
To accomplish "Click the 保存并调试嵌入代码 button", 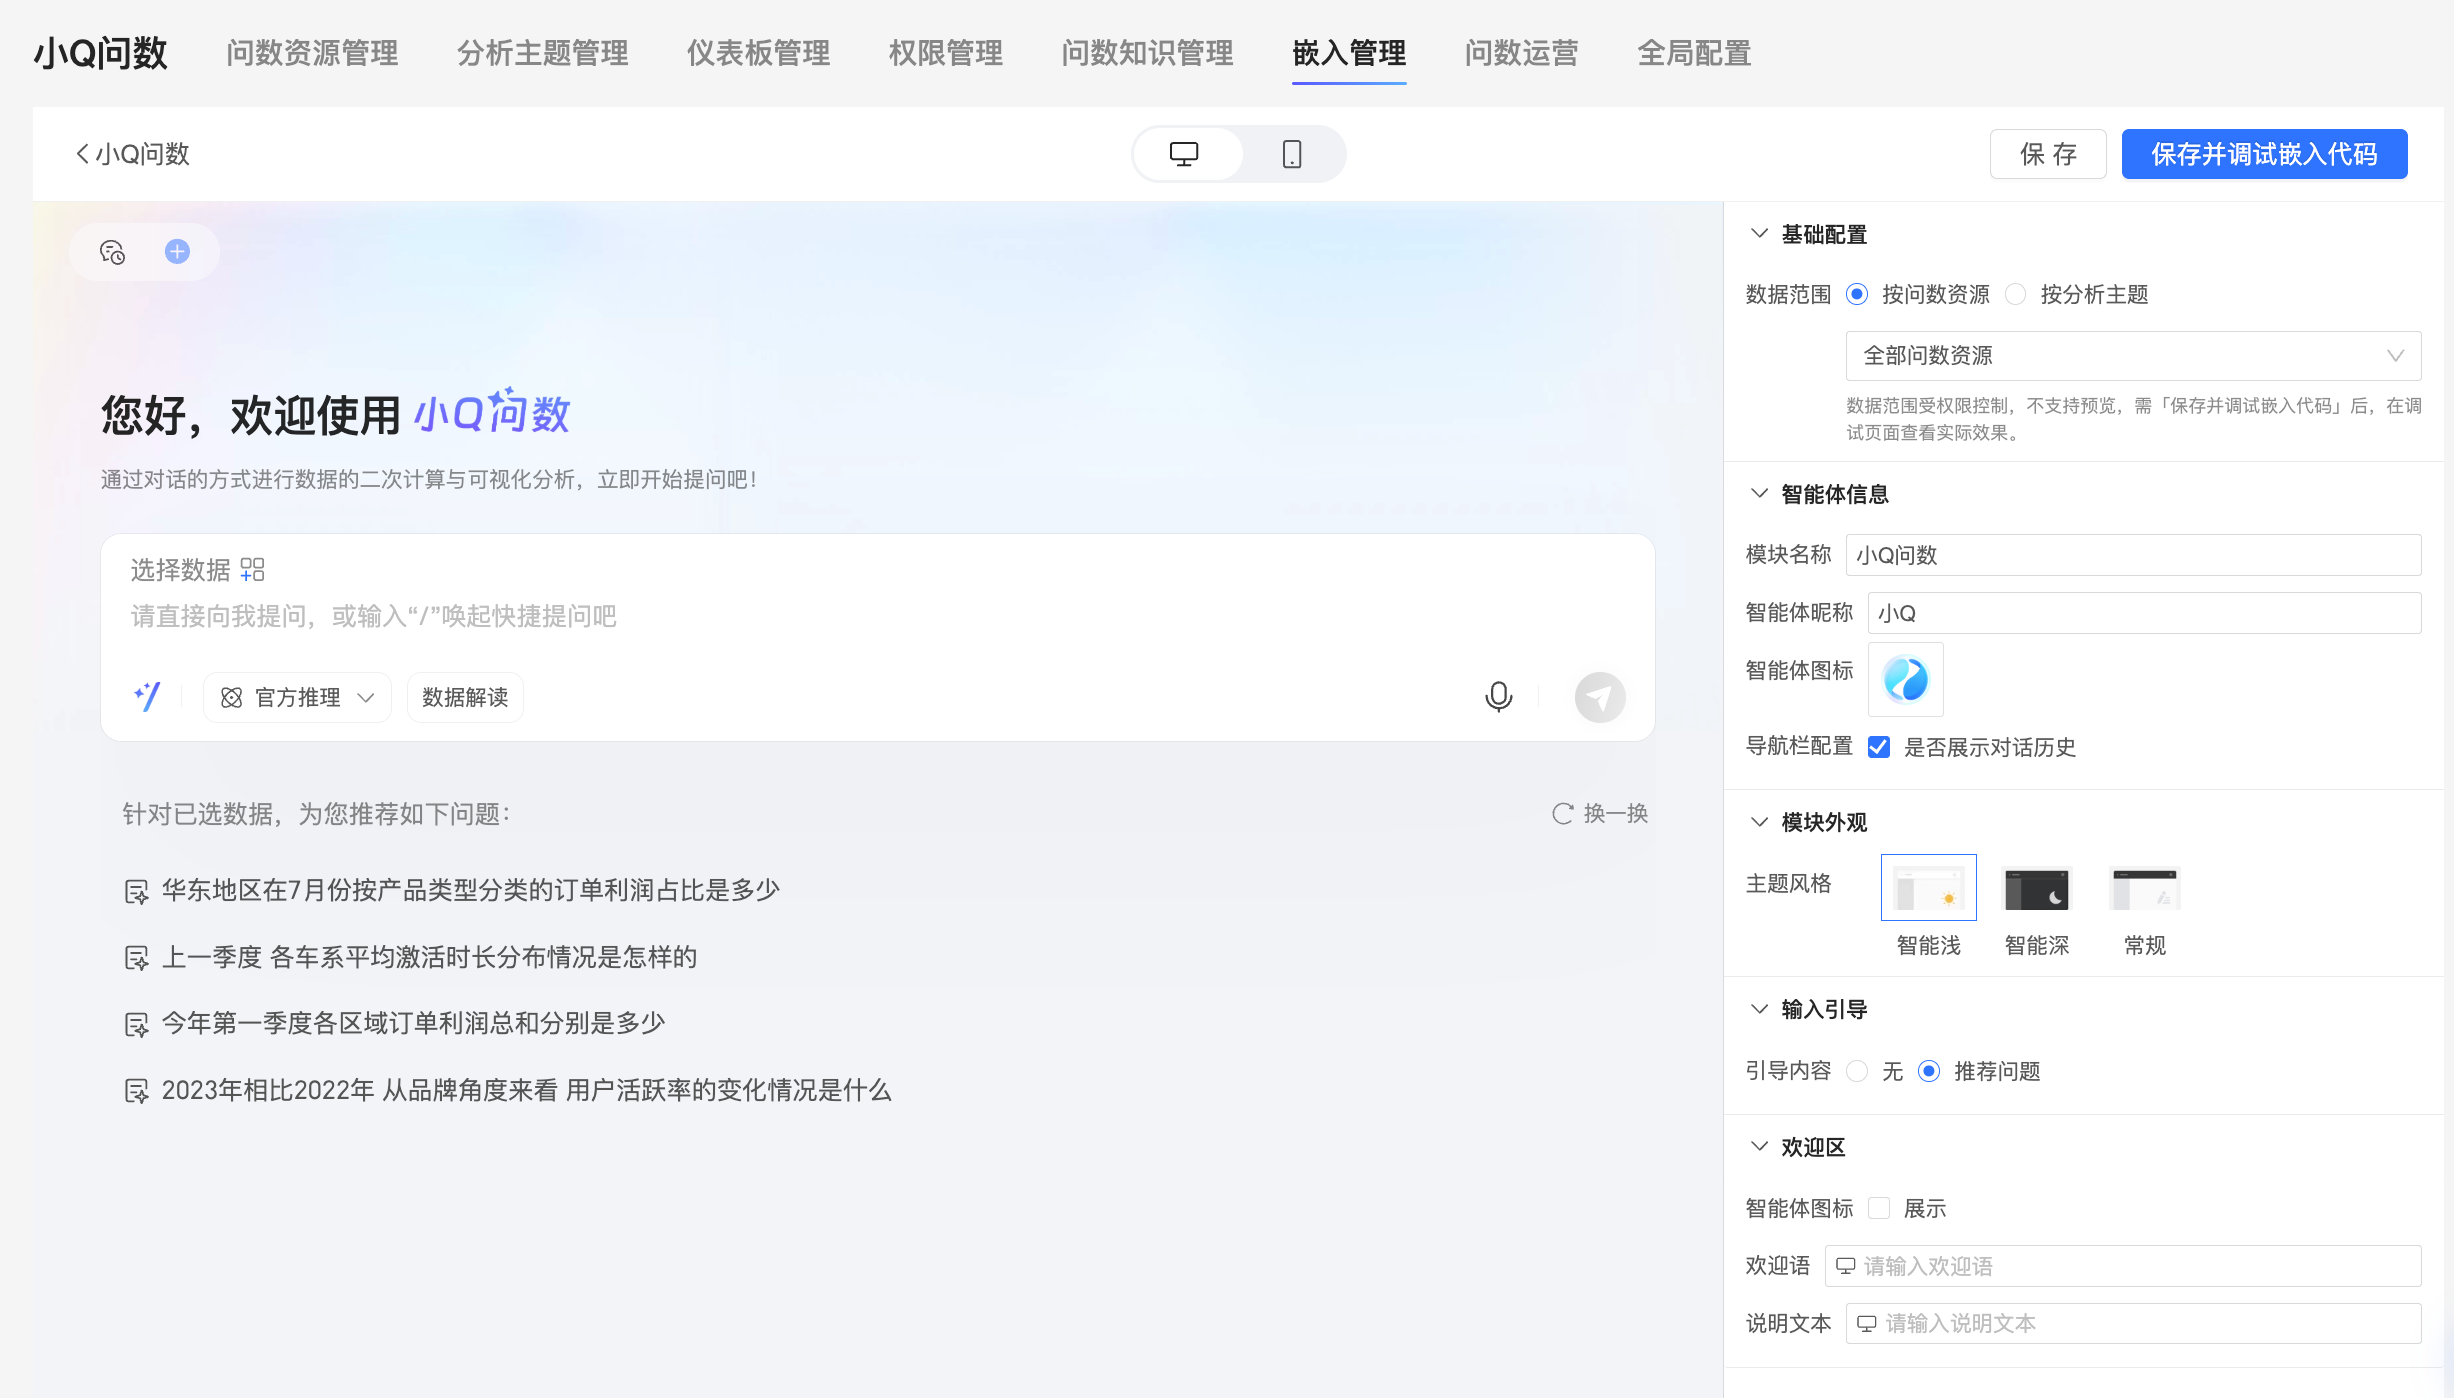I will point(2264,154).
